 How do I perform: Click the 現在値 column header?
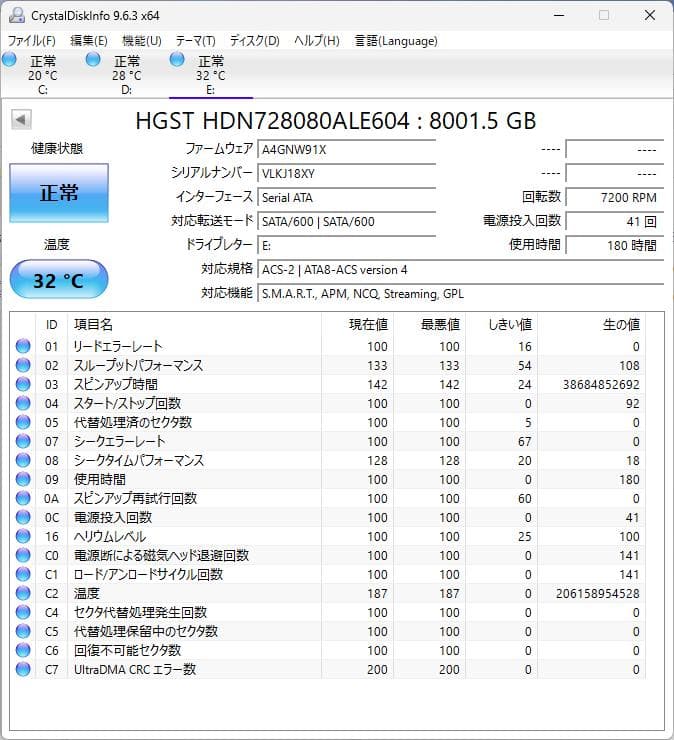357,324
